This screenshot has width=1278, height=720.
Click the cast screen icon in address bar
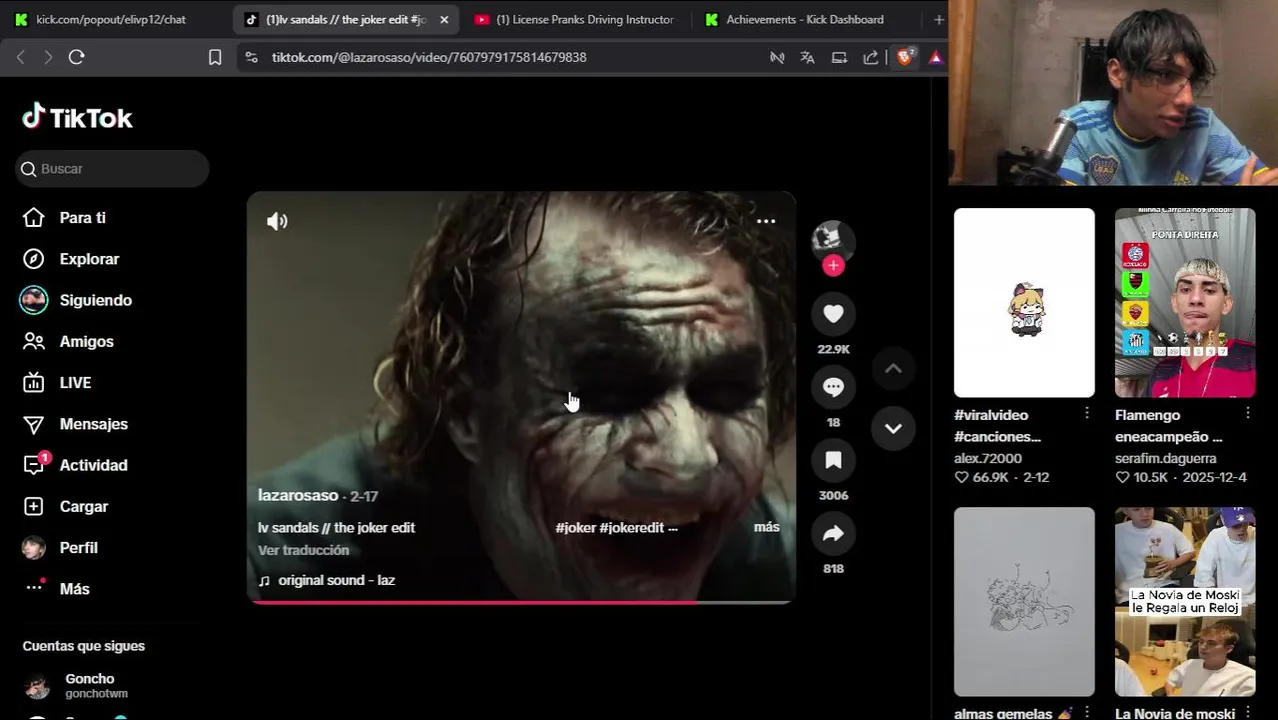click(839, 57)
